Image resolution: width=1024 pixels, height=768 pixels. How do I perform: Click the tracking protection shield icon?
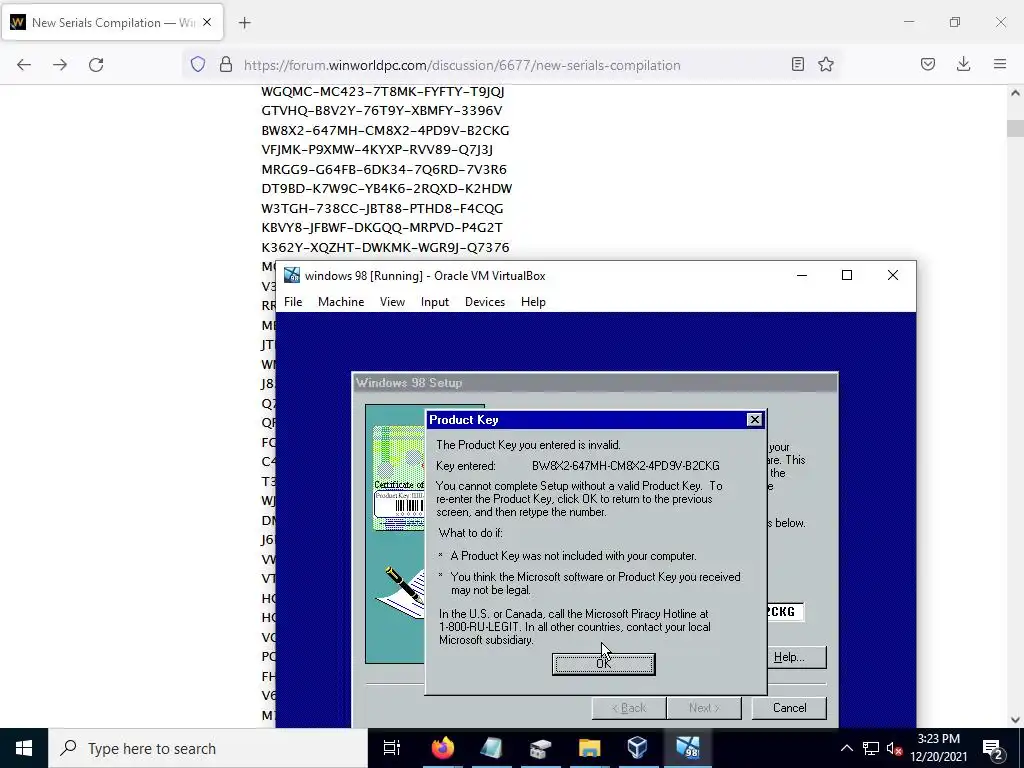[198, 64]
